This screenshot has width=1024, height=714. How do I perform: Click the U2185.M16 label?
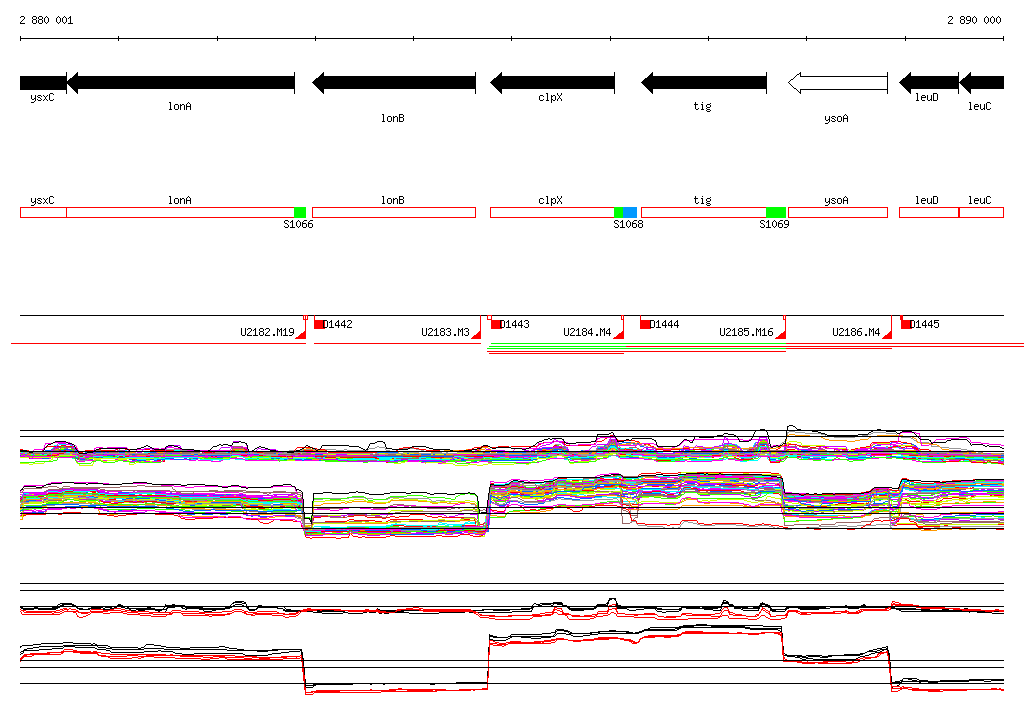tap(746, 333)
